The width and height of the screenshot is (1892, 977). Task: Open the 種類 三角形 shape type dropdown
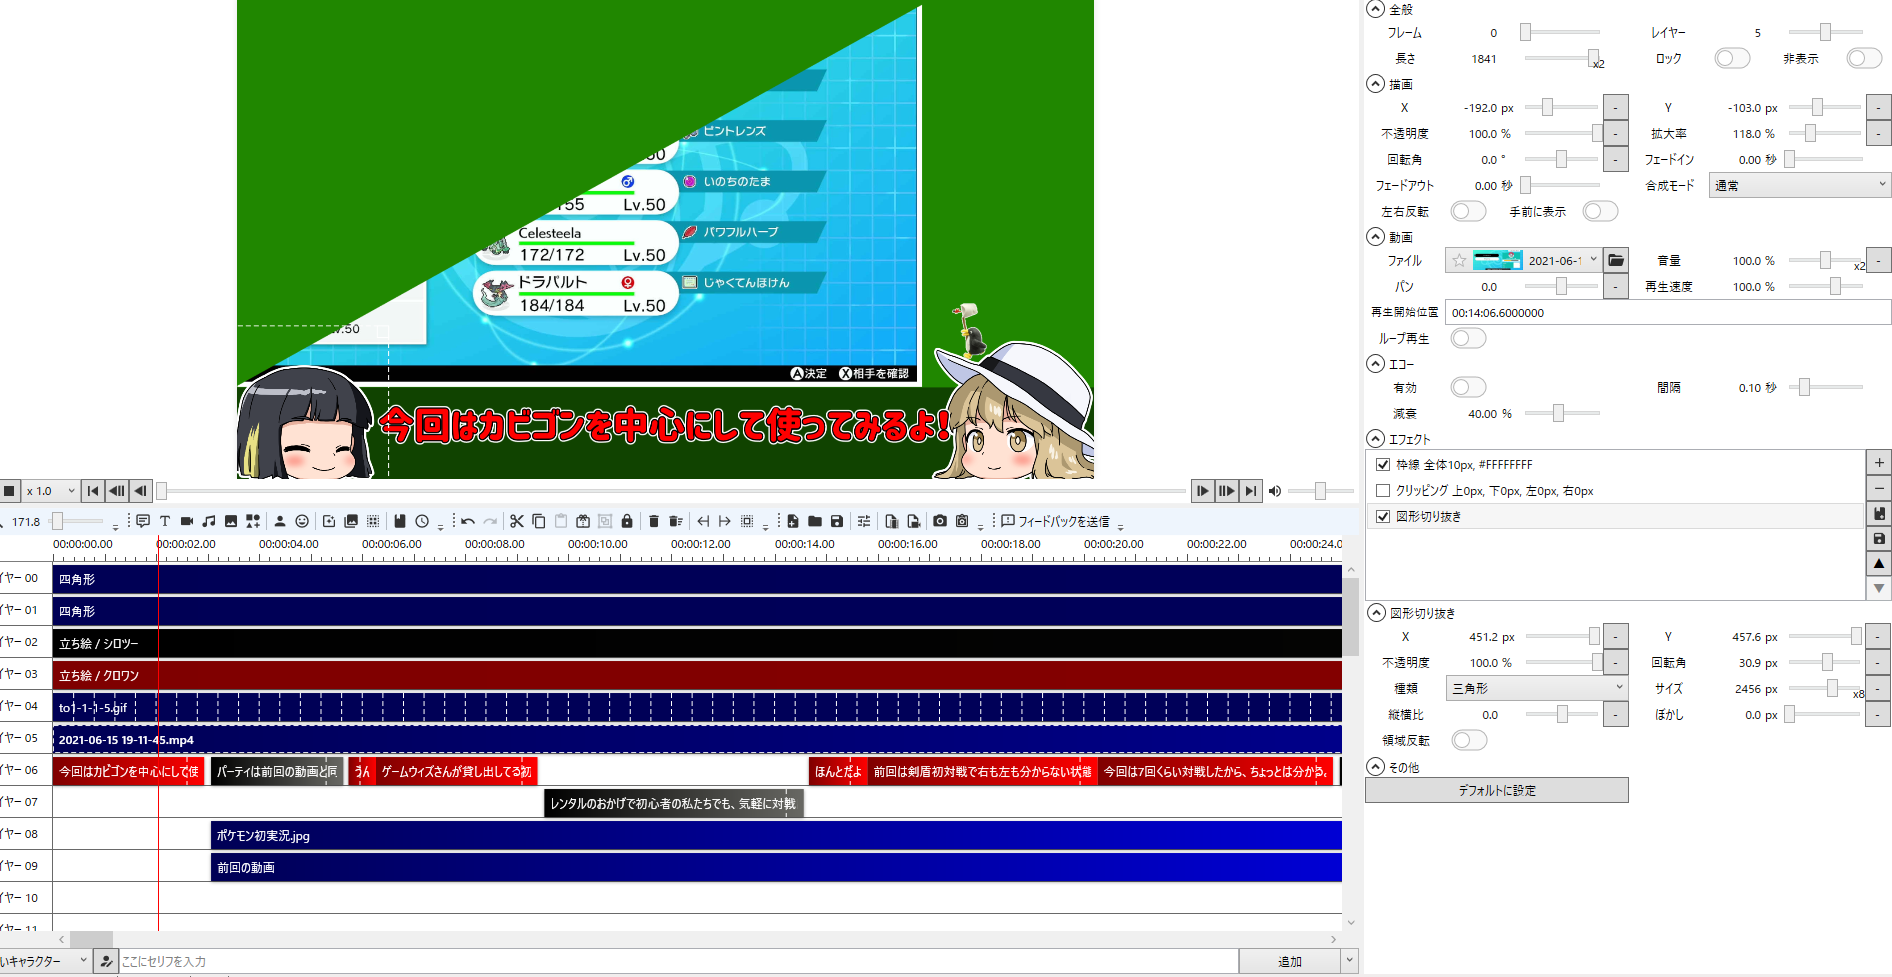tap(1537, 688)
